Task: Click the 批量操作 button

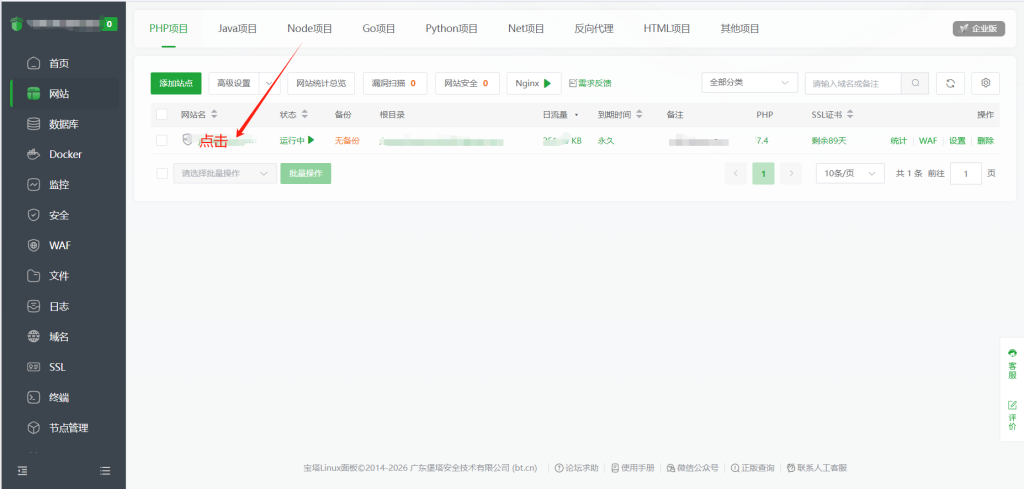Action: [306, 173]
